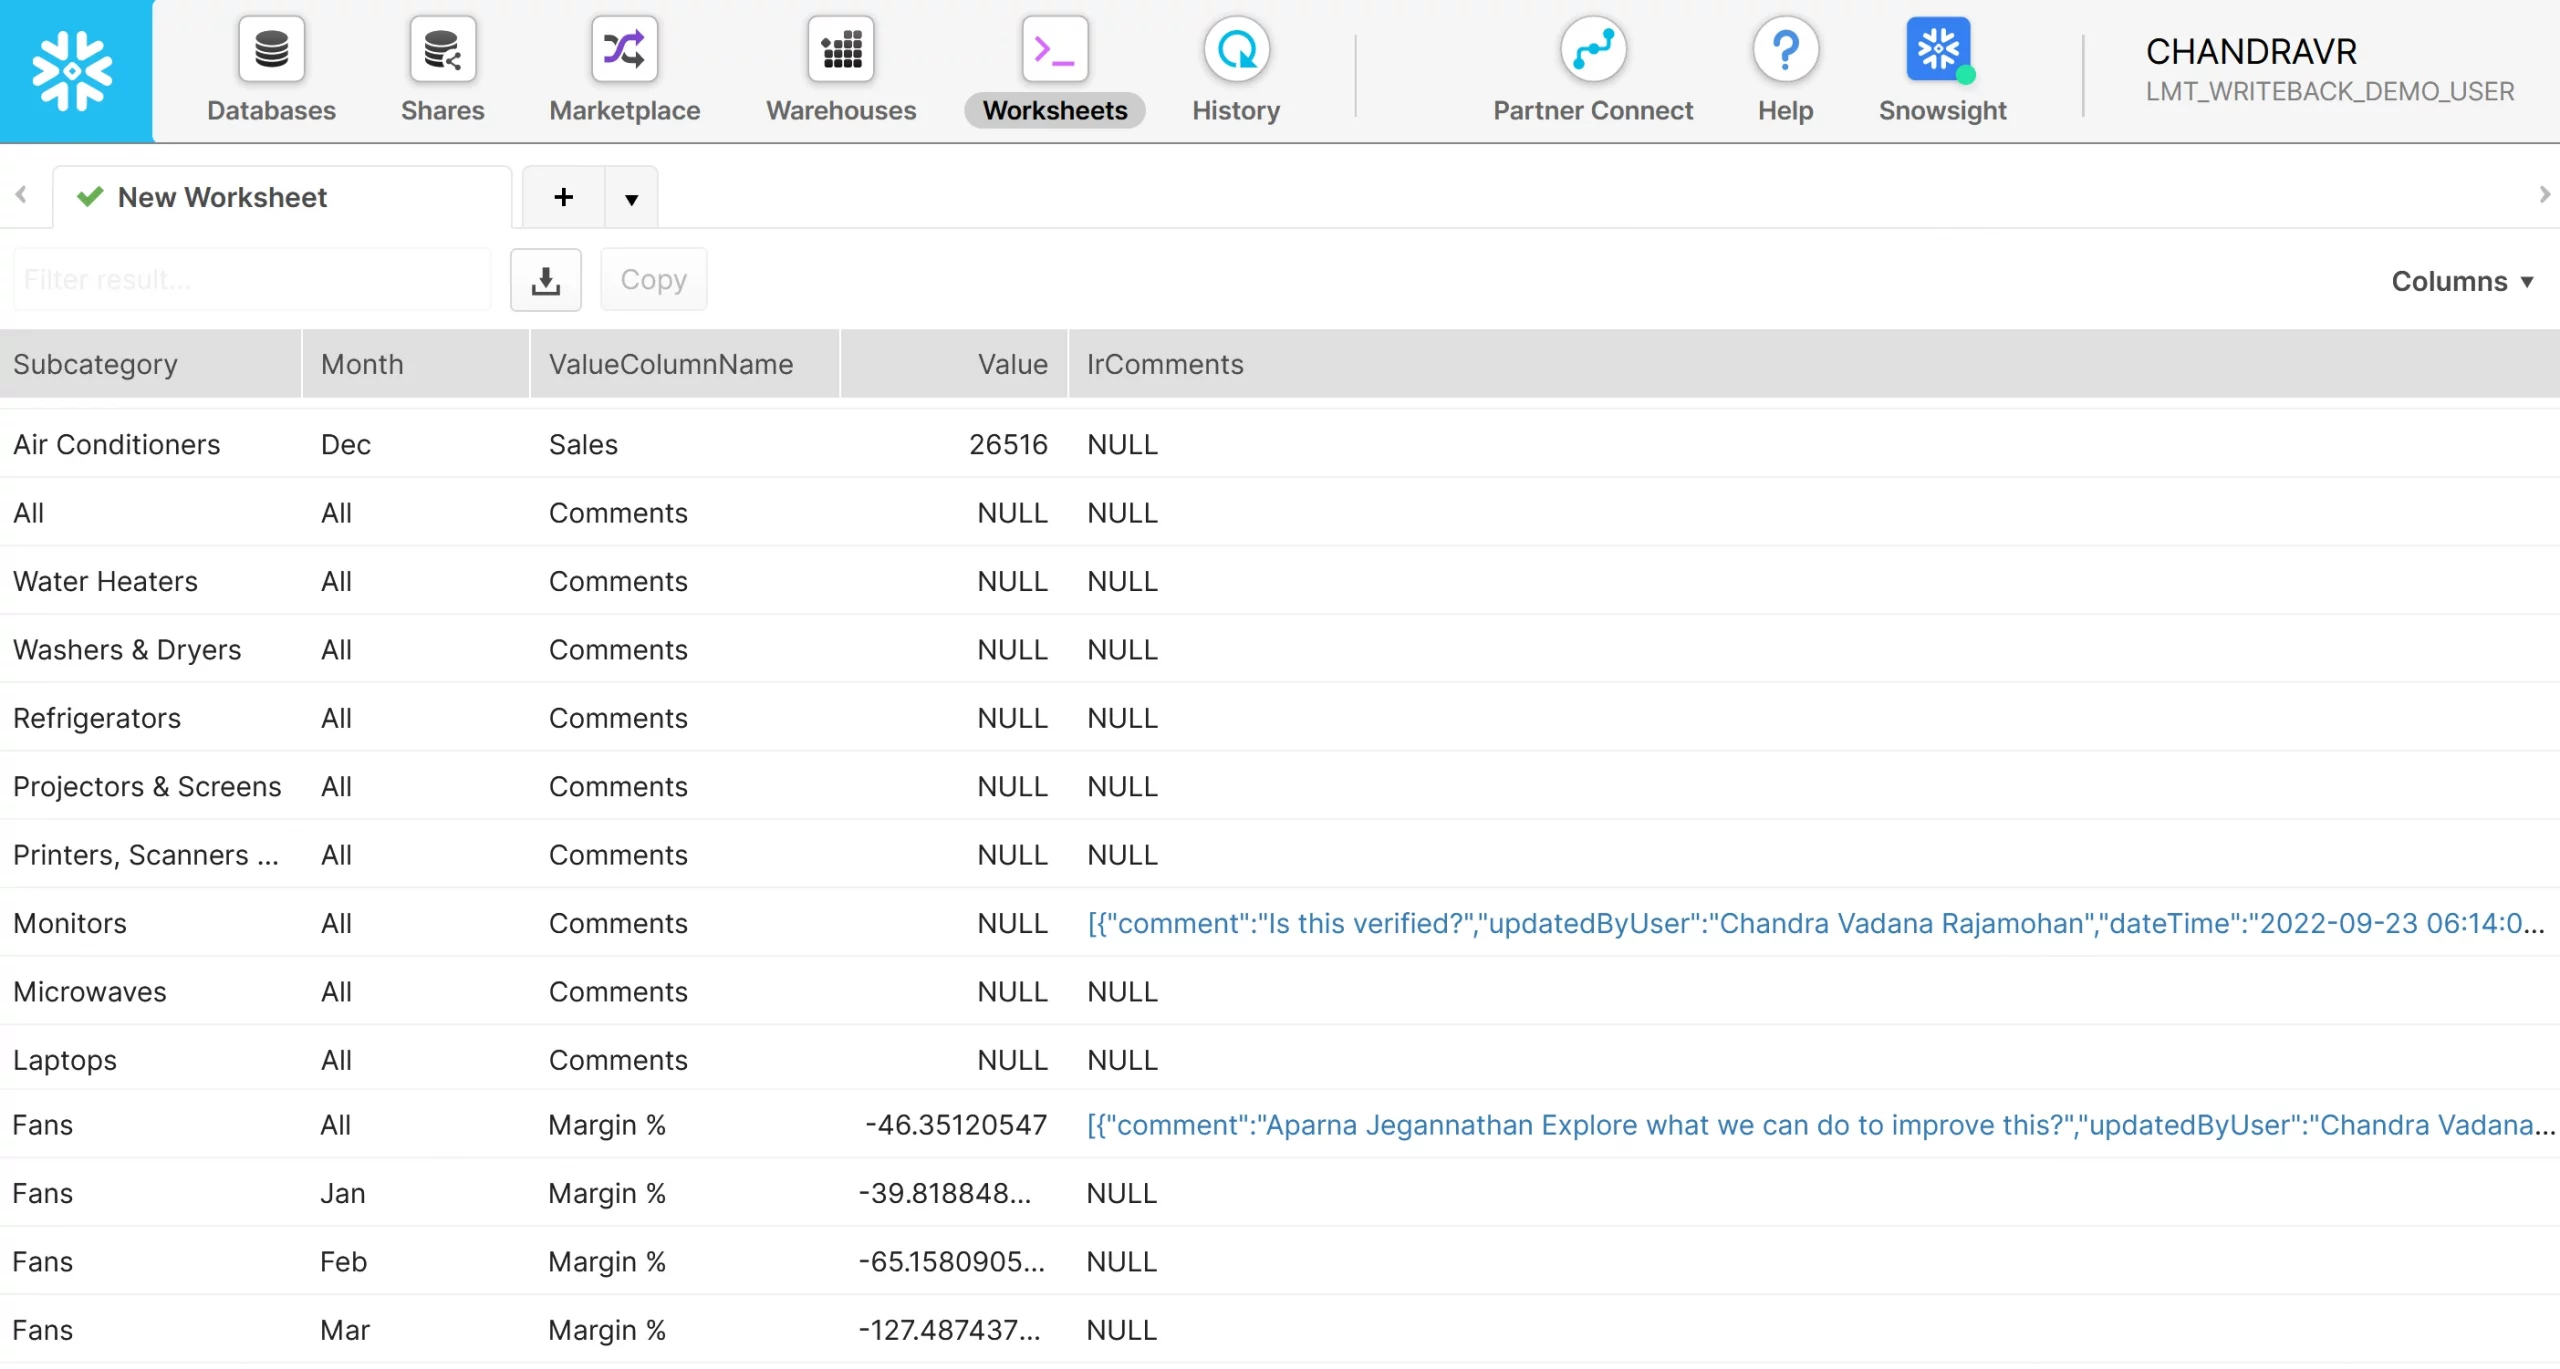
Task: Select the -127.487437... value cell
Action: click(949, 1330)
